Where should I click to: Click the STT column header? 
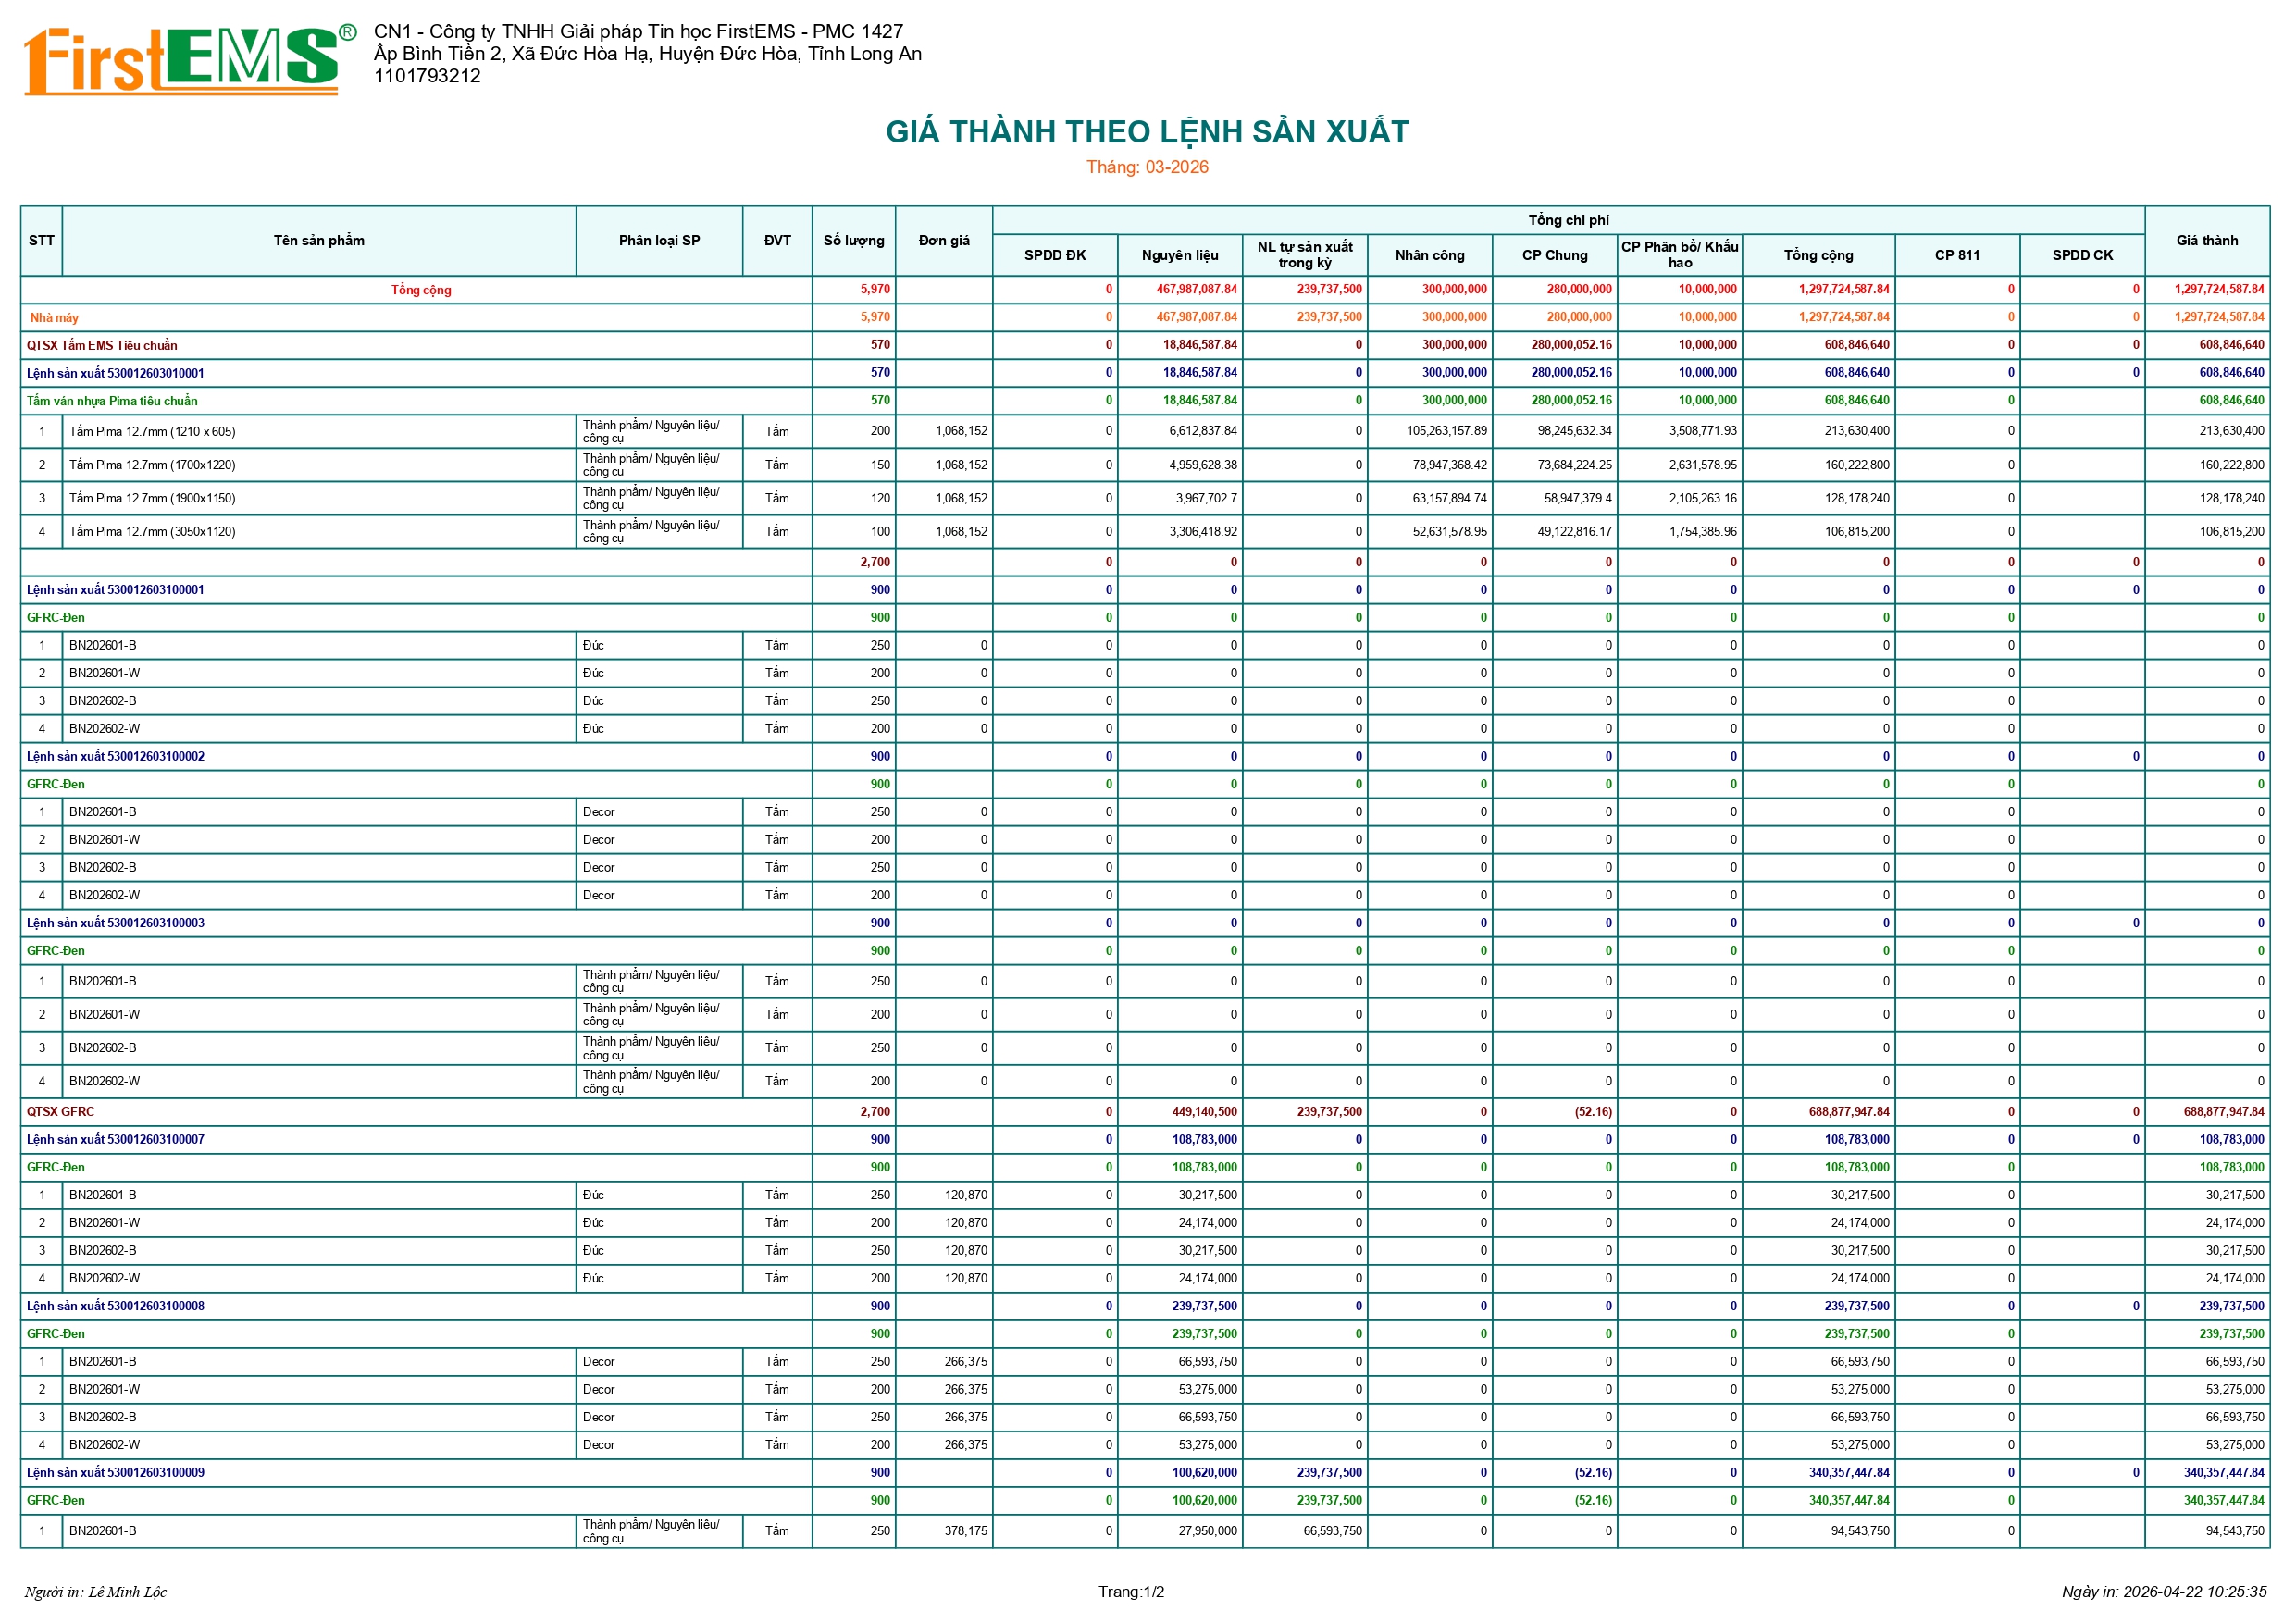[x=42, y=241]
